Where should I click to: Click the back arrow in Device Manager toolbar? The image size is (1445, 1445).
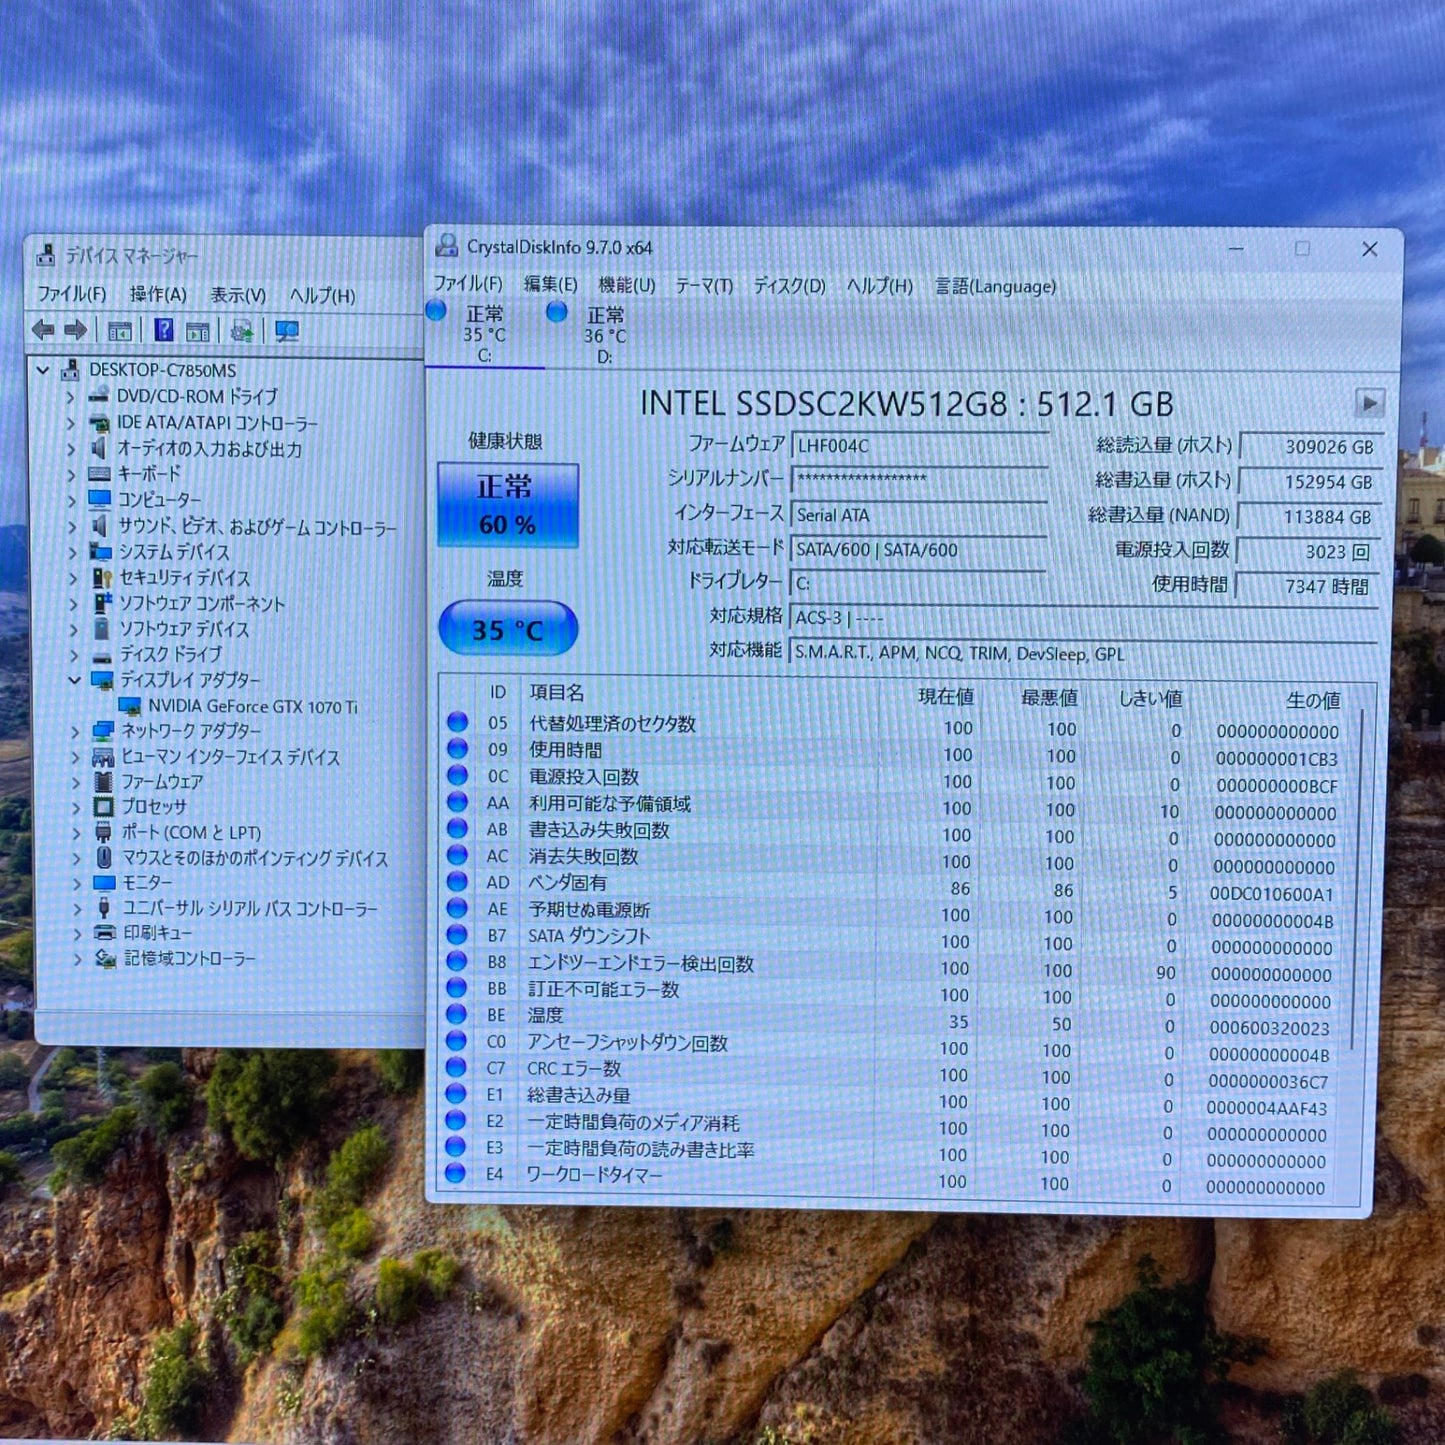click(43, 330)
